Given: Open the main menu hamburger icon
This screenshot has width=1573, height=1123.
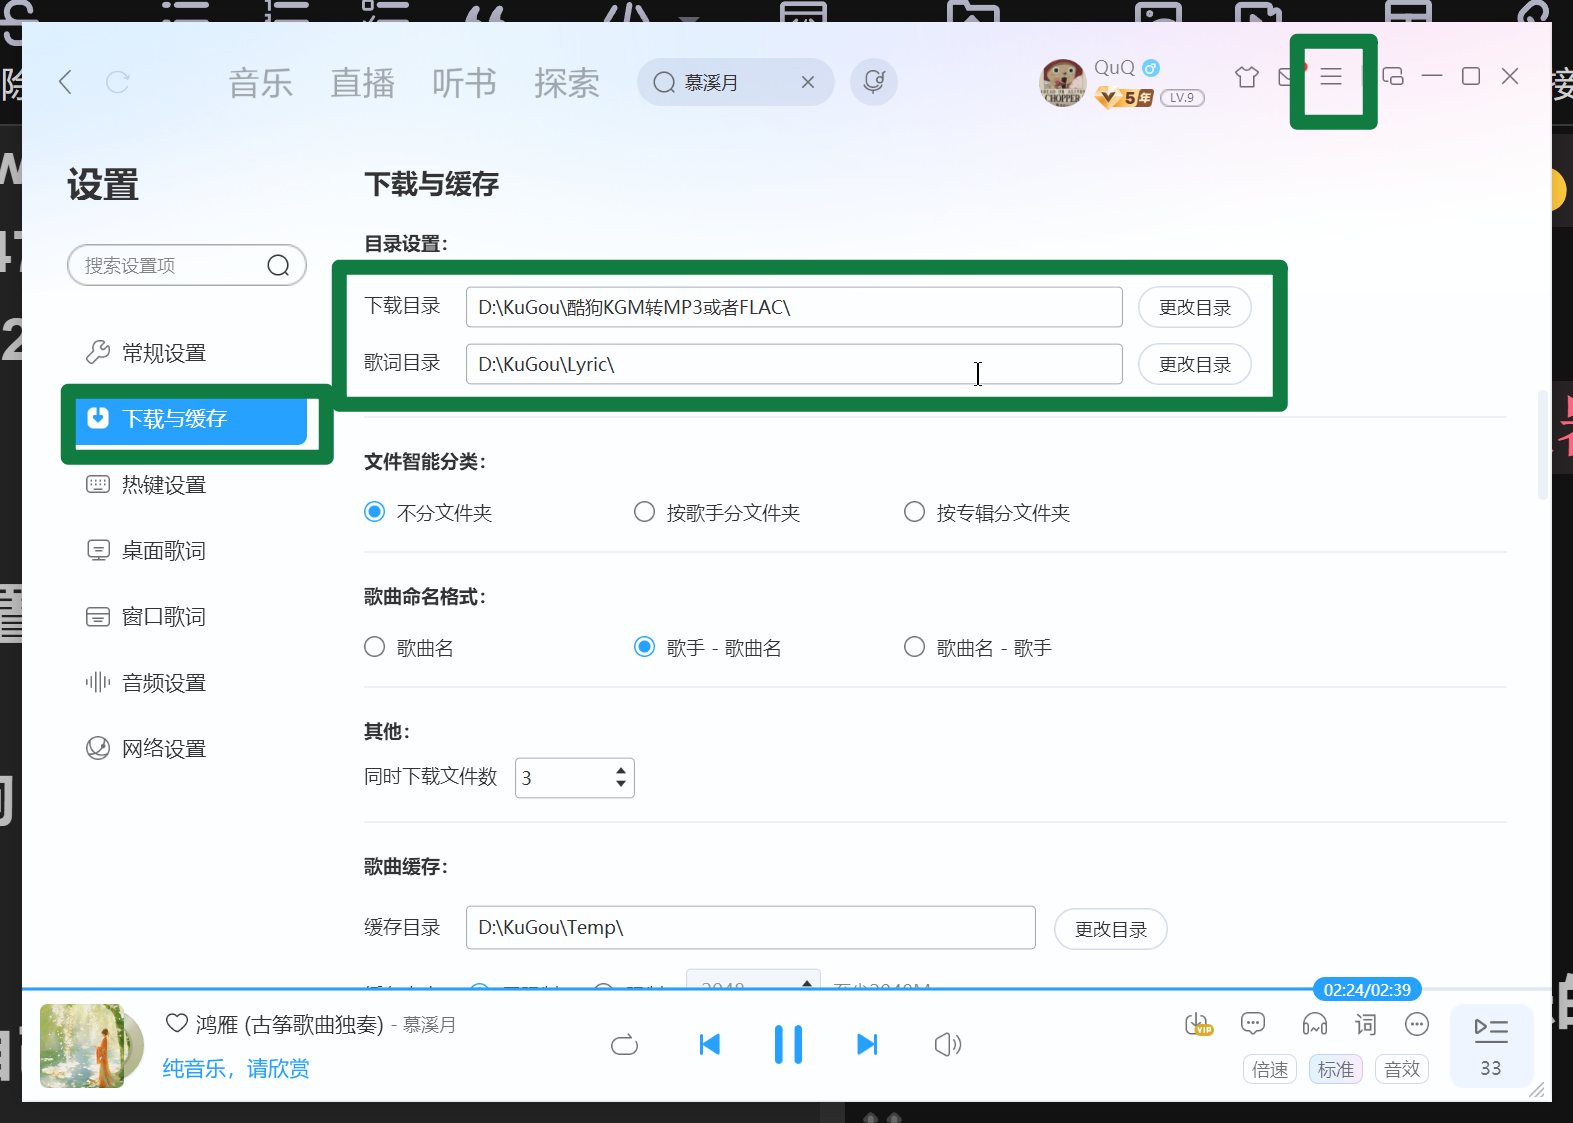Looking at the screenshot, I should tap(1331, 77).
